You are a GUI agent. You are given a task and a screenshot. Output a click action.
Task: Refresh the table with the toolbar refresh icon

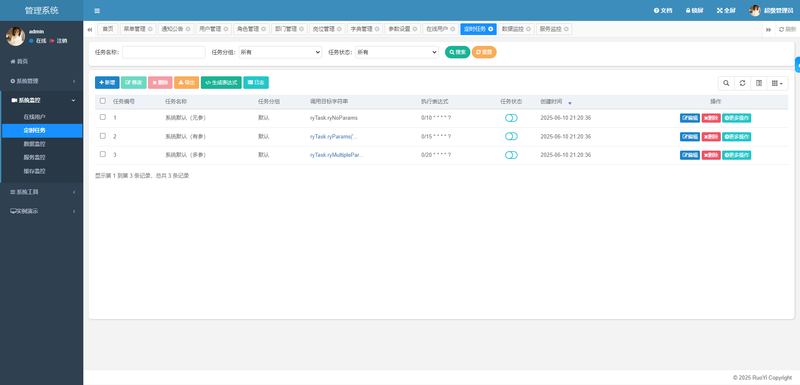(742, 83)
